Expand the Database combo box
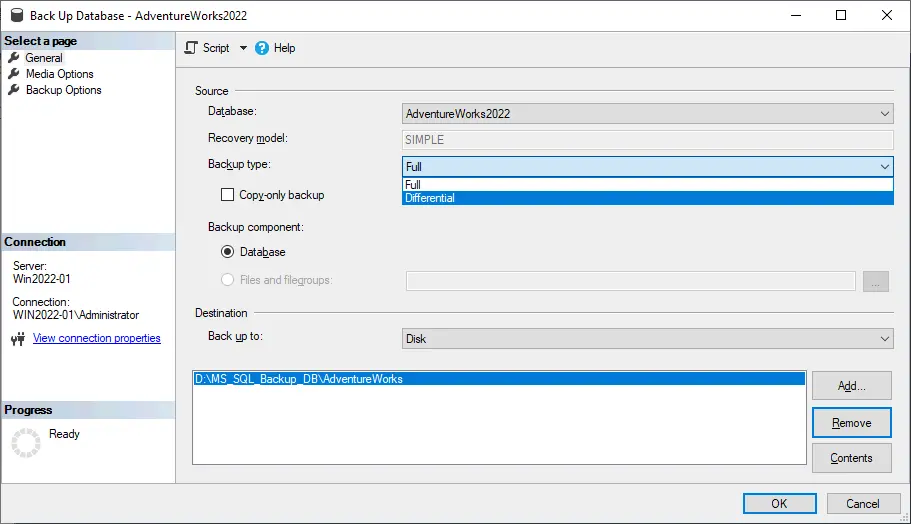 [x=648, y=114]
